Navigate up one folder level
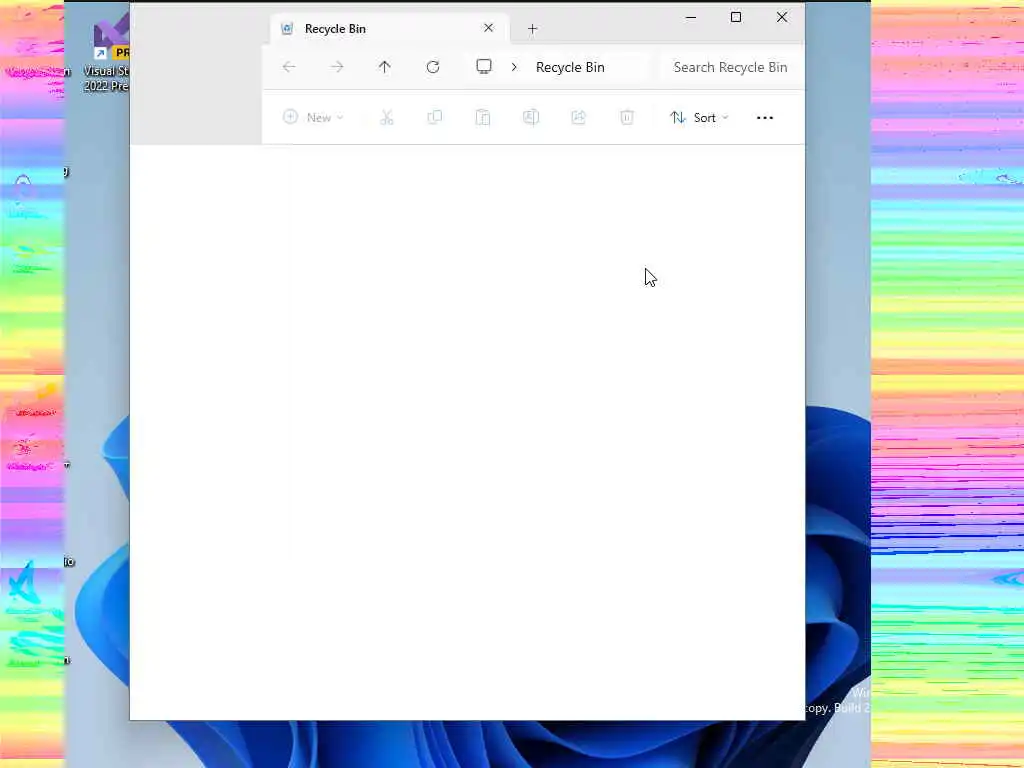 (x=385, y=67)
